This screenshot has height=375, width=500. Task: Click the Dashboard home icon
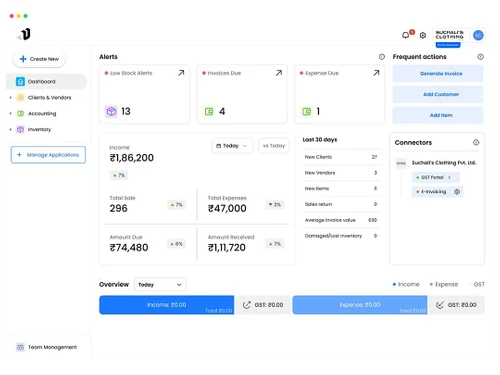pos(20,81)
